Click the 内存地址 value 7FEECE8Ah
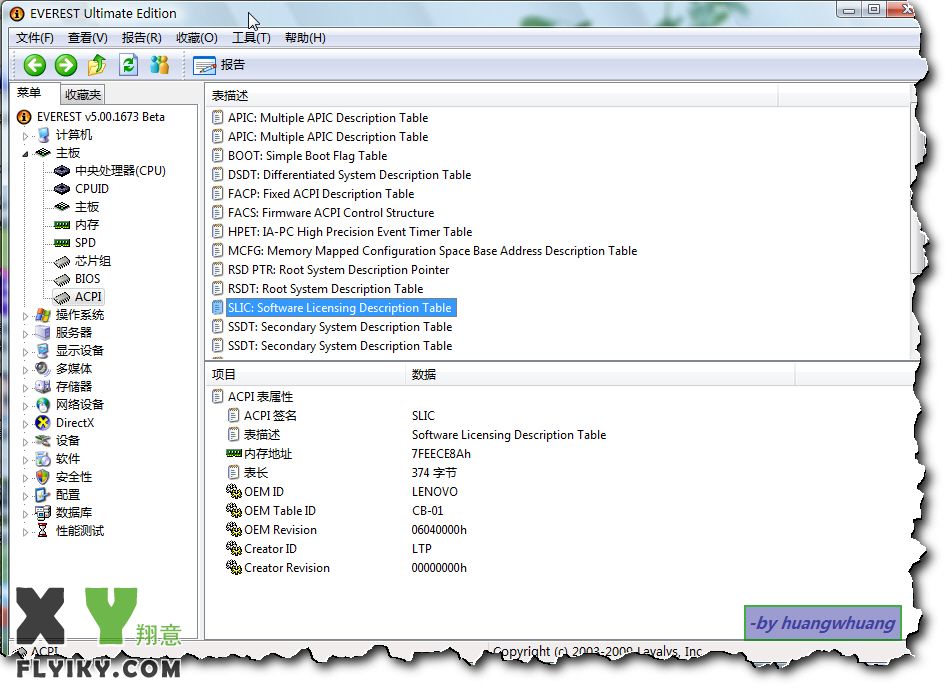Image resolution: width=951 pixels, height=689 pixels. pos(441,454)
